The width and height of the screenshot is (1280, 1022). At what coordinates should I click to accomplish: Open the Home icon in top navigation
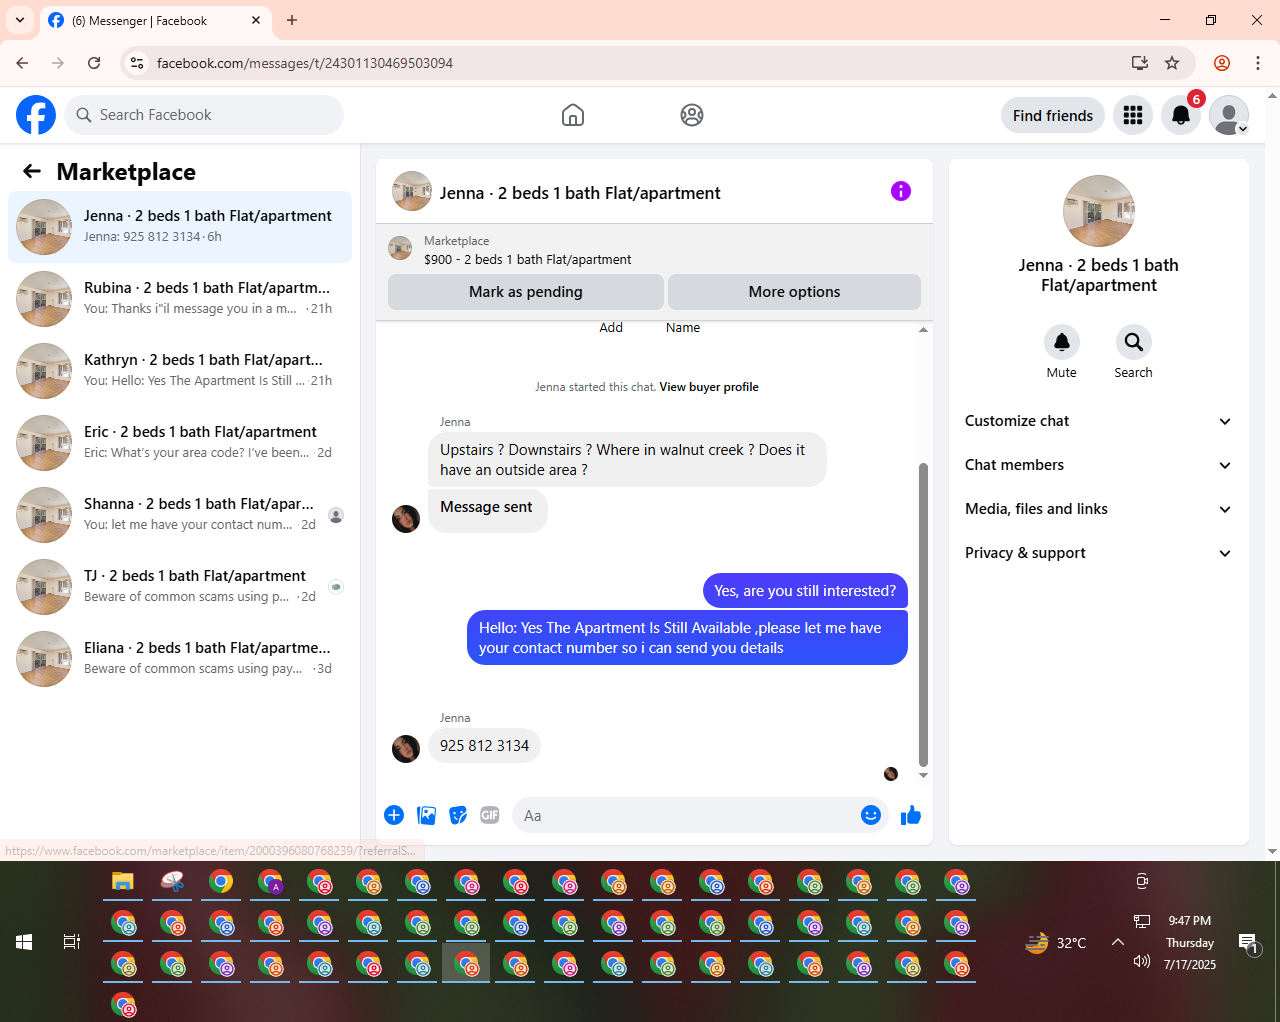(573, 115)
